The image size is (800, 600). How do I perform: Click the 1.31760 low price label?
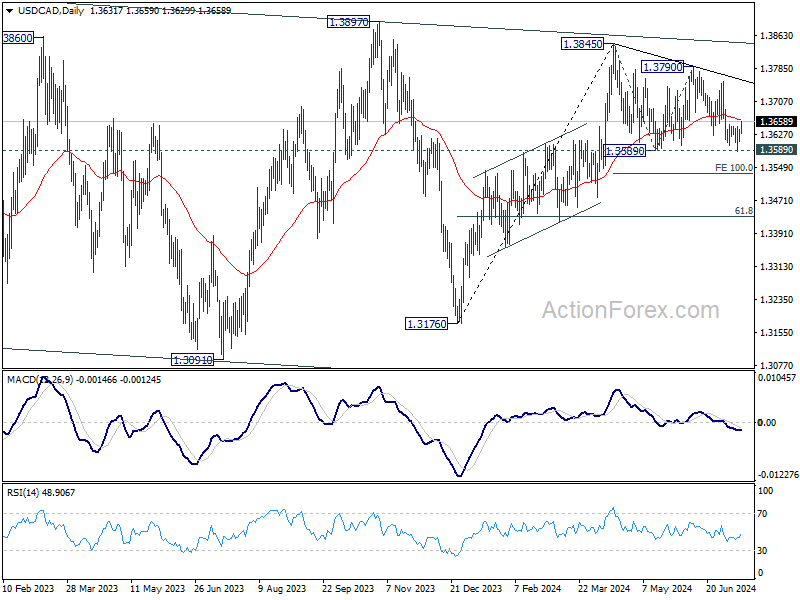pyautogui.click(x=426, y=323)
